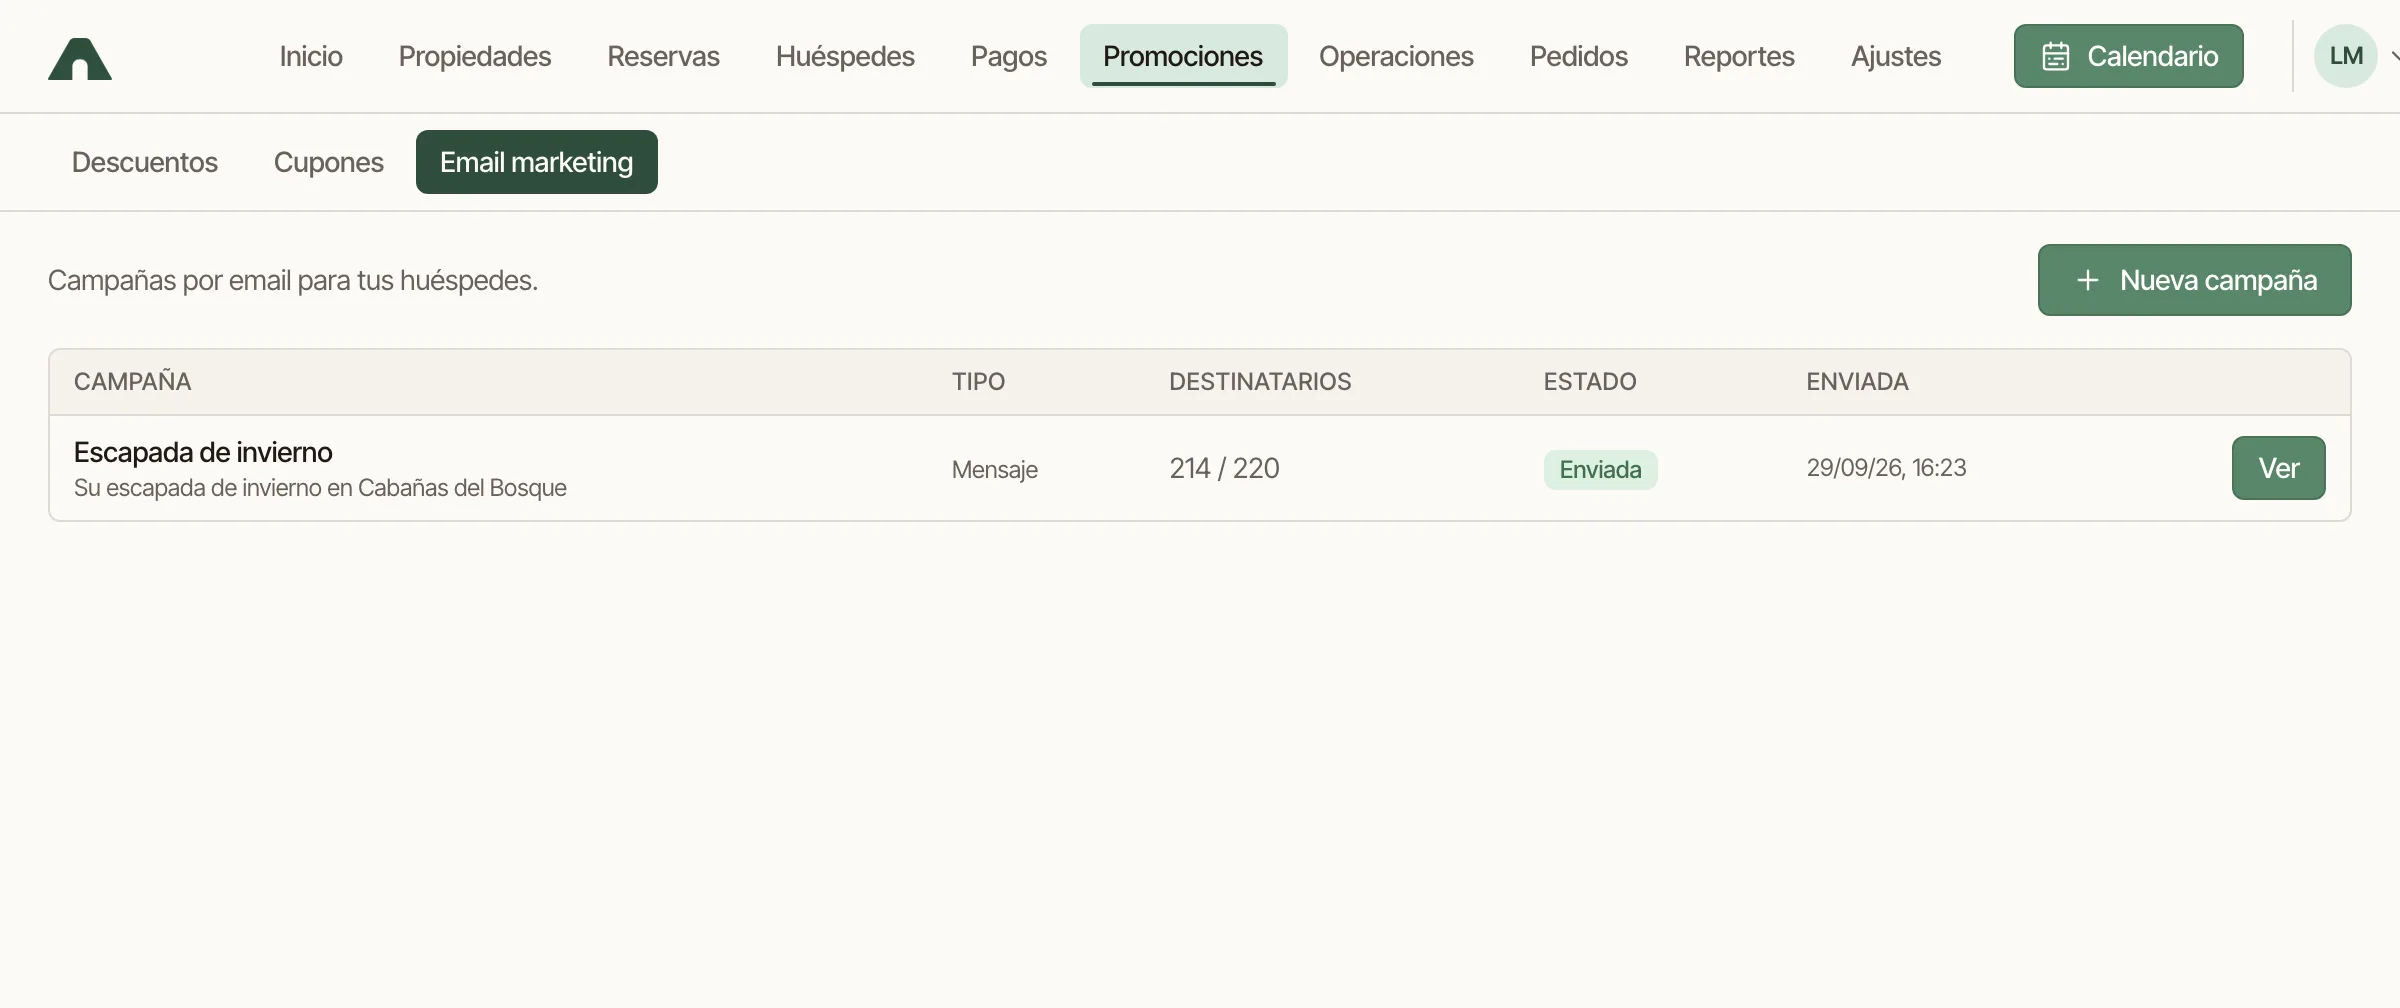Open the Huéspedes page
Image resolution: width=2400 pixels, height=1008 pixels.
[845, 56]
